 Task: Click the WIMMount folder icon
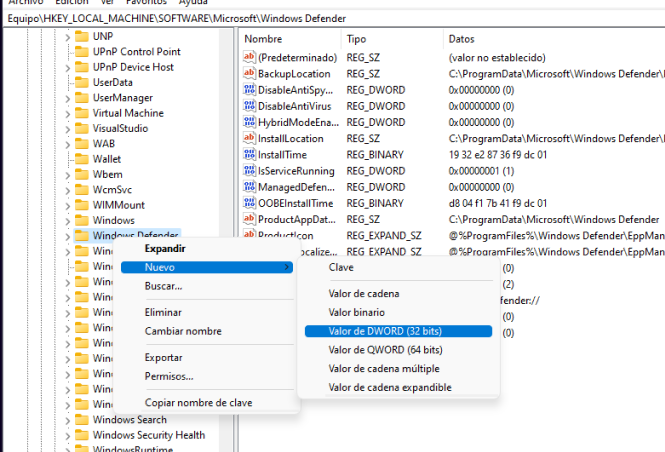coord(82,205)
